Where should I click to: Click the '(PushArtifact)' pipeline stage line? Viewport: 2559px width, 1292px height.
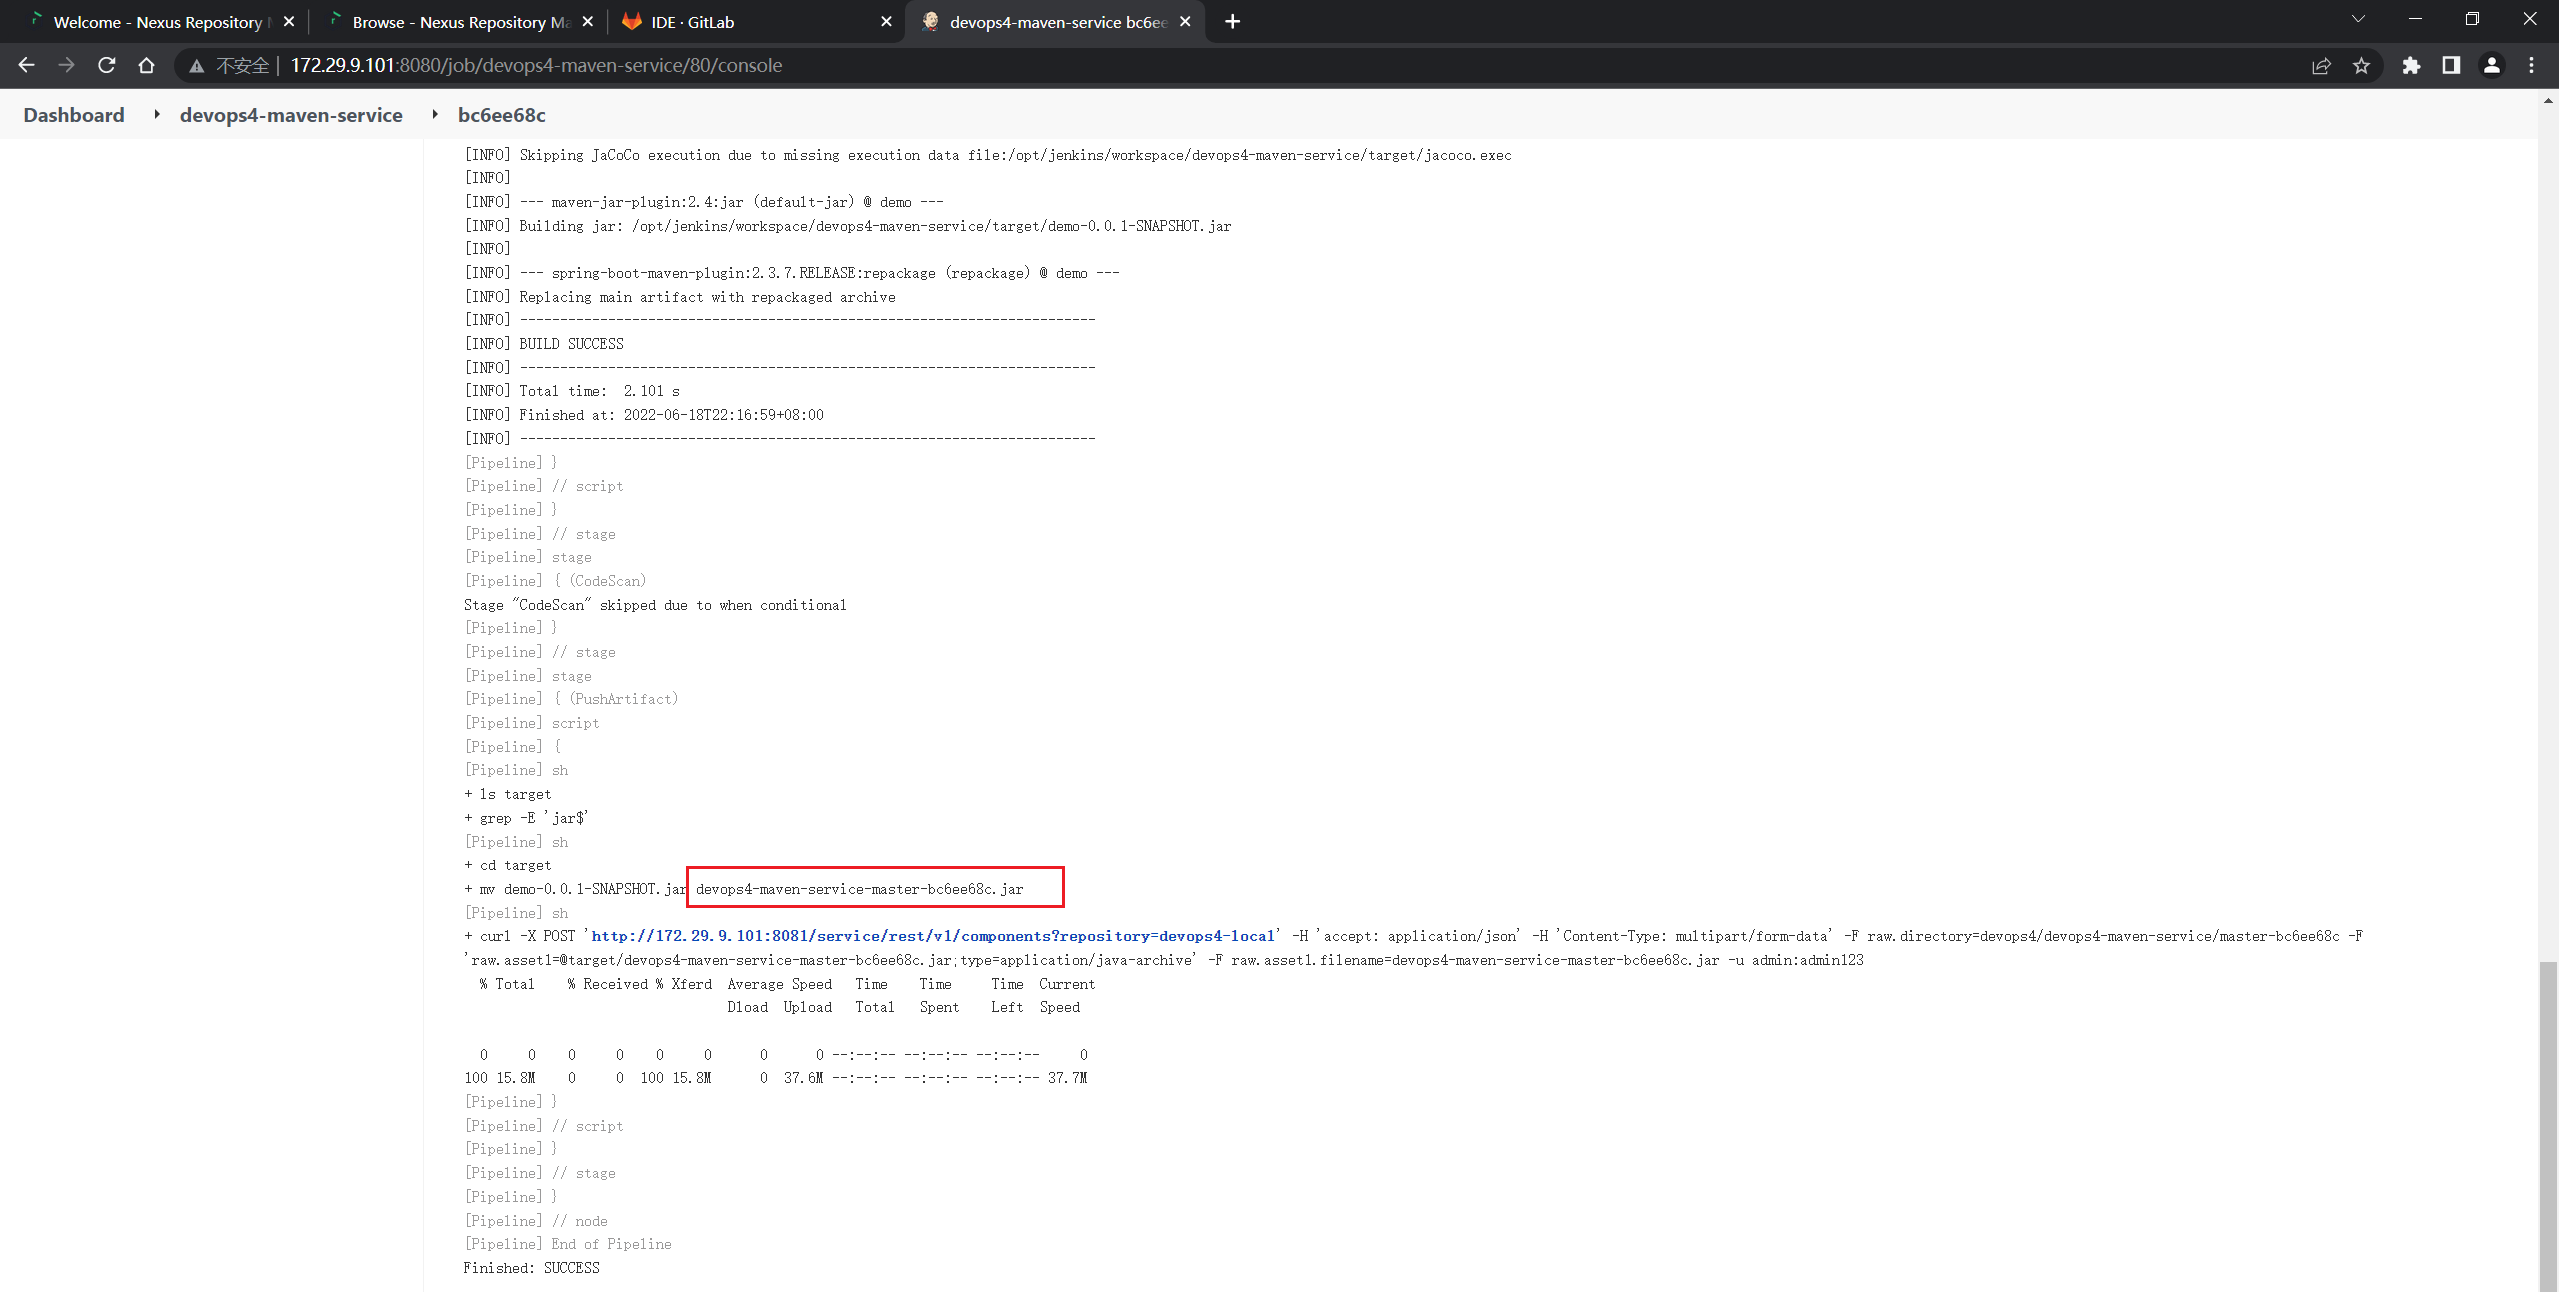[571, 699]
